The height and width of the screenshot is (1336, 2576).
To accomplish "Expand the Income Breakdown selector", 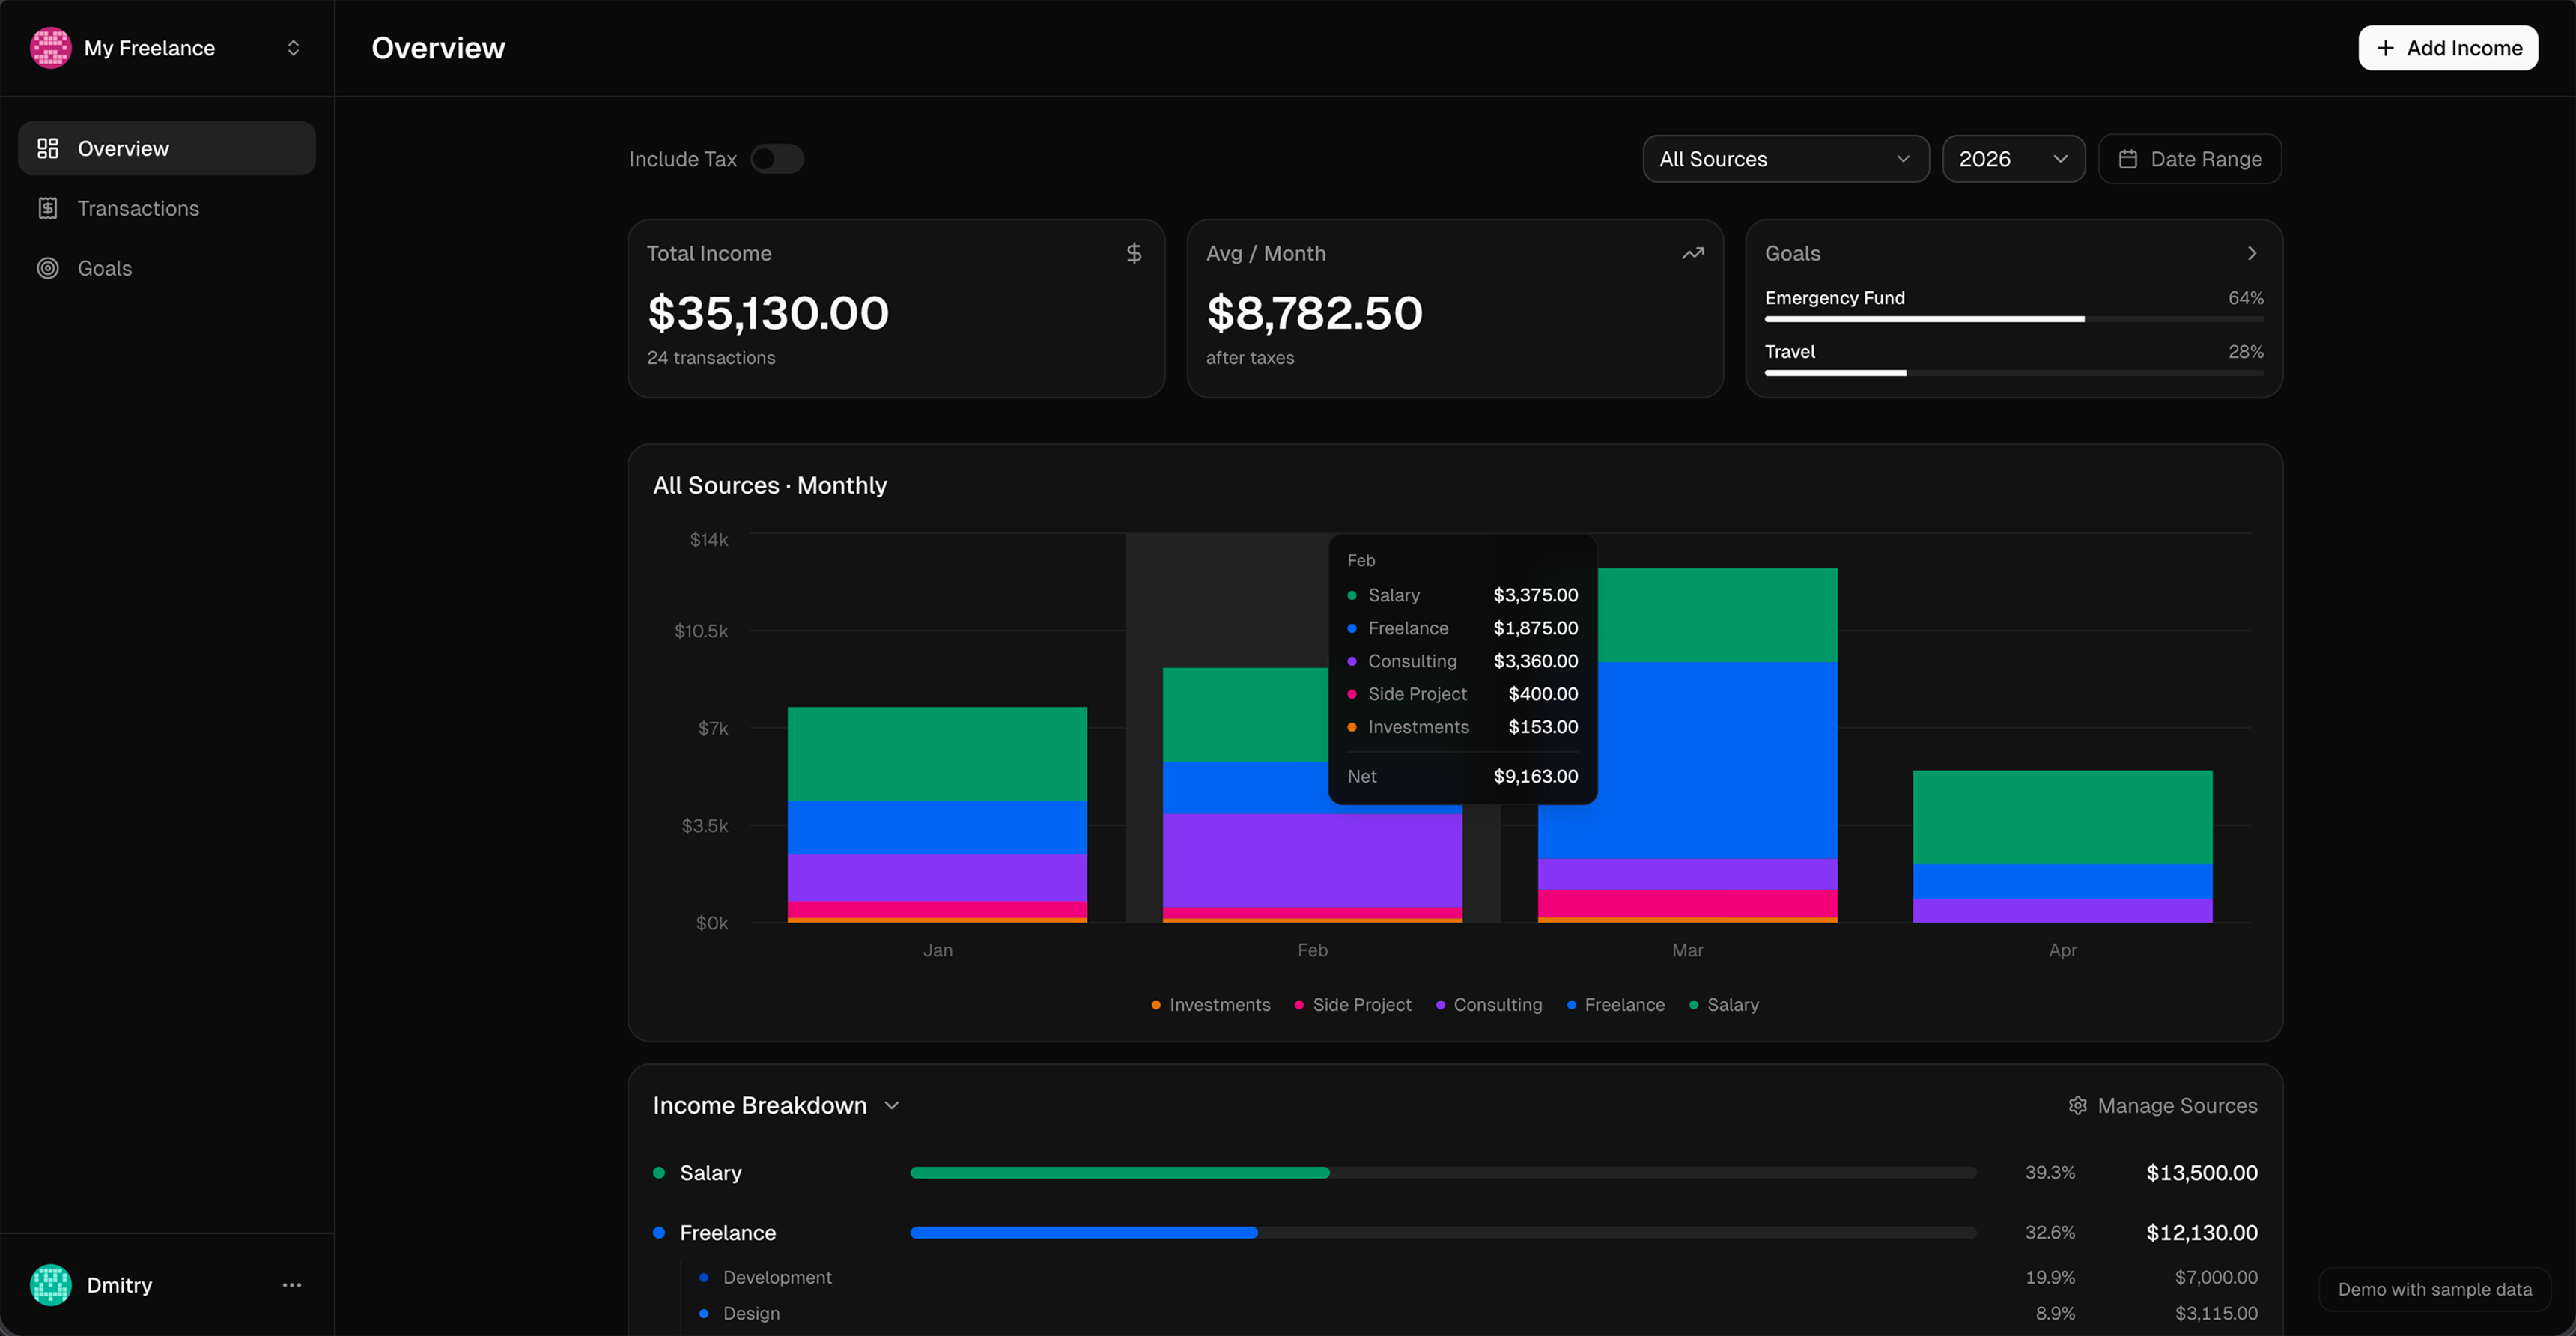I will tap(892, 1106).
